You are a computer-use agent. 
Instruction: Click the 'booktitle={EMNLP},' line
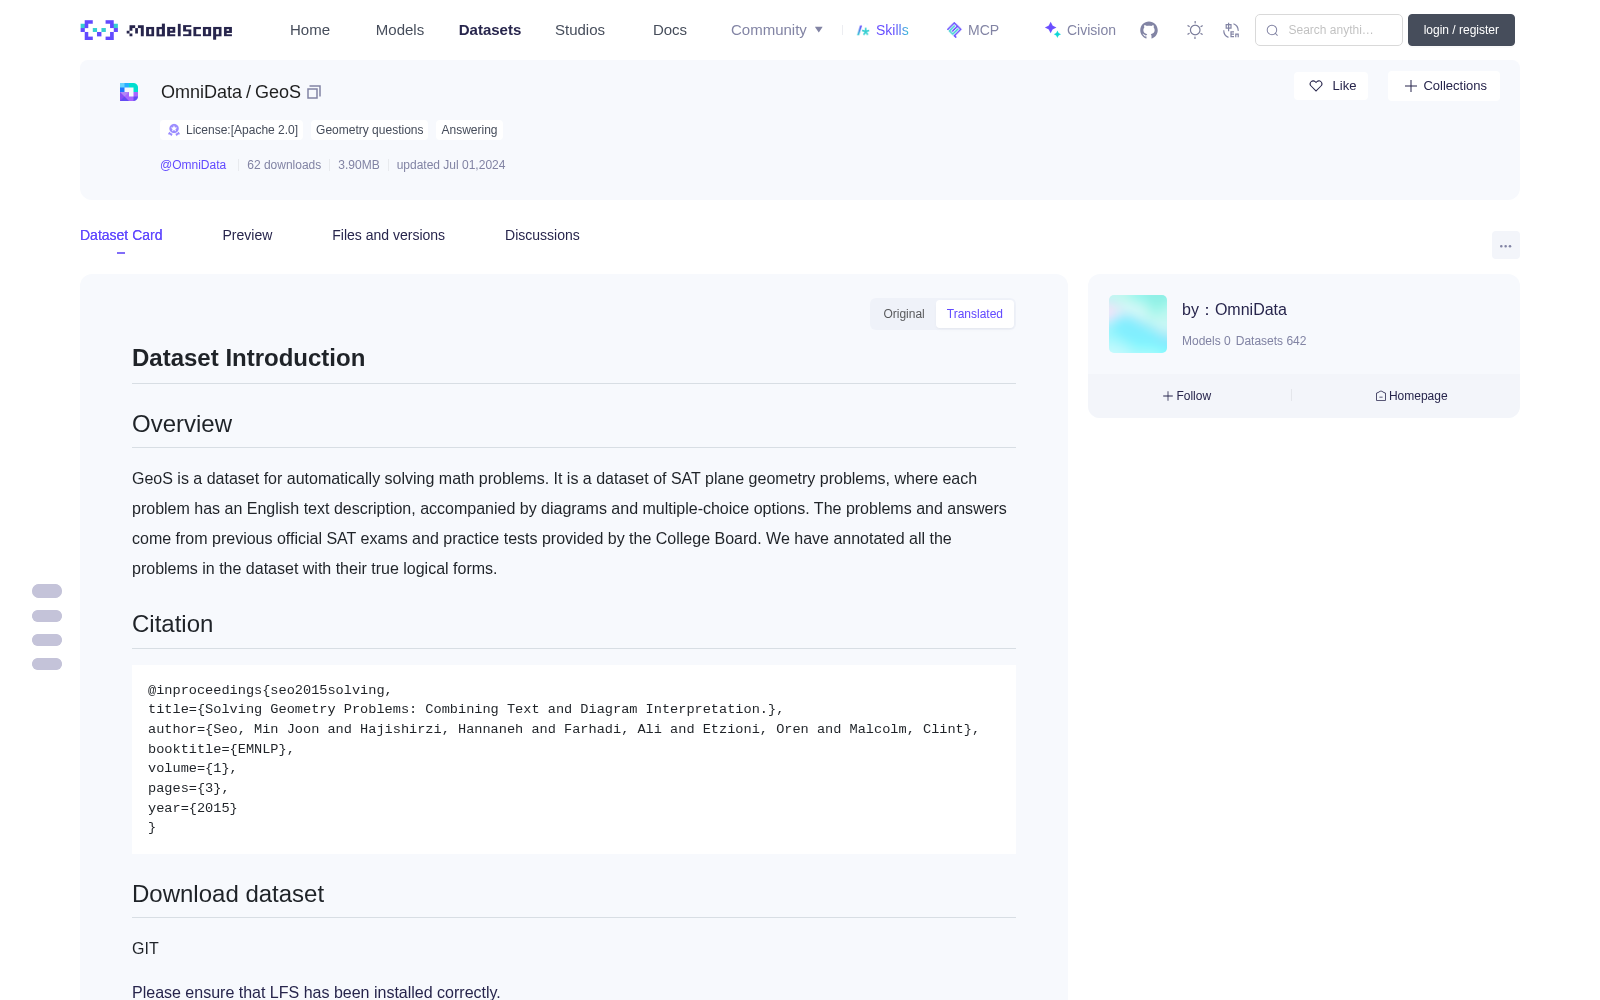click(x=221, y=749)
